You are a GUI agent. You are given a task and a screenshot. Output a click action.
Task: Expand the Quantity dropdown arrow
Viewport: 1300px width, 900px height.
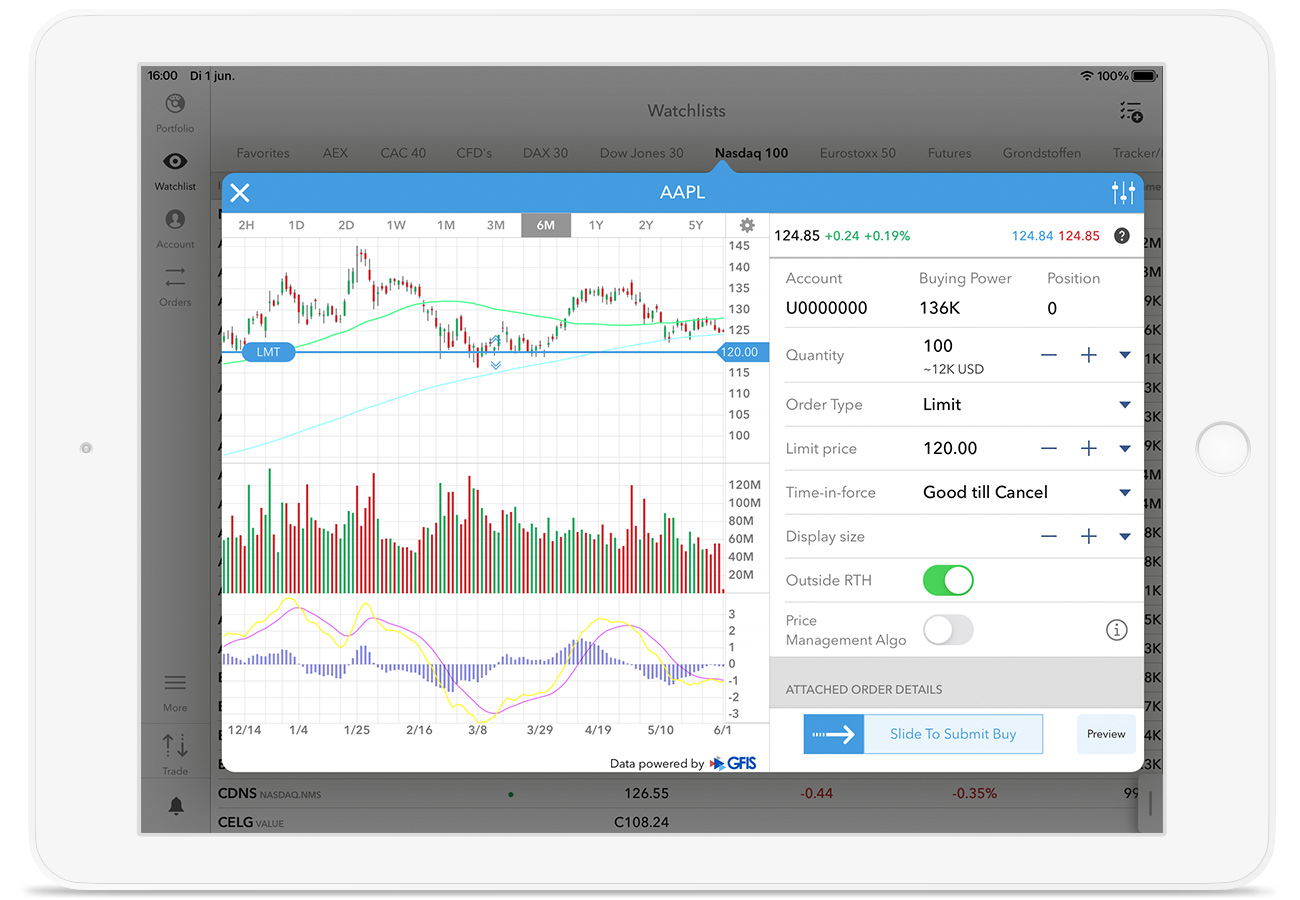point(1125,355)
